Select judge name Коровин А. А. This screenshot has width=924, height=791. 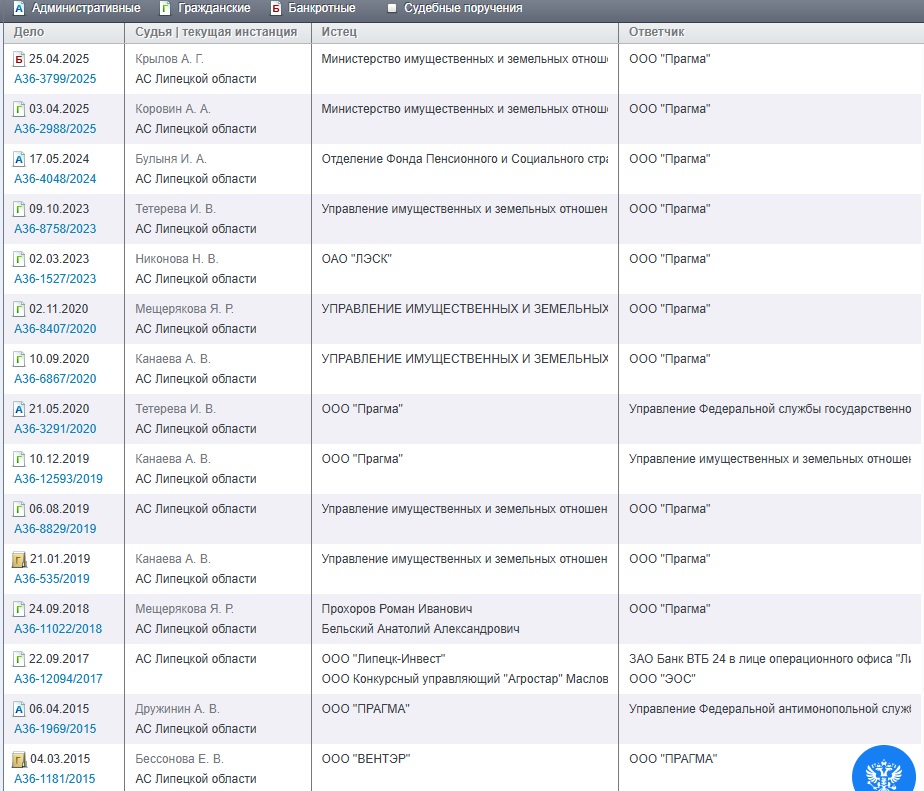[x=173, y=109]
